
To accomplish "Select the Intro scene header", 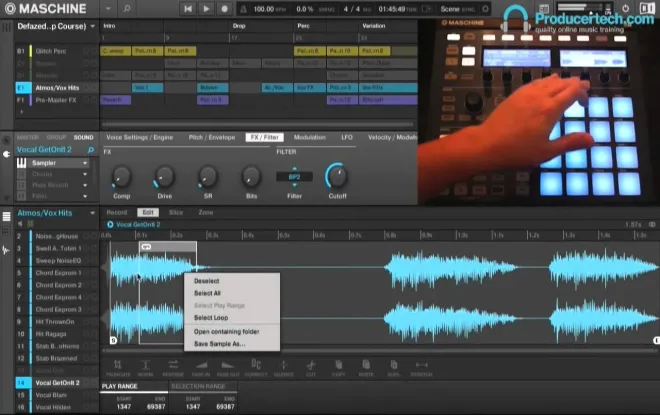I will 109,26.
